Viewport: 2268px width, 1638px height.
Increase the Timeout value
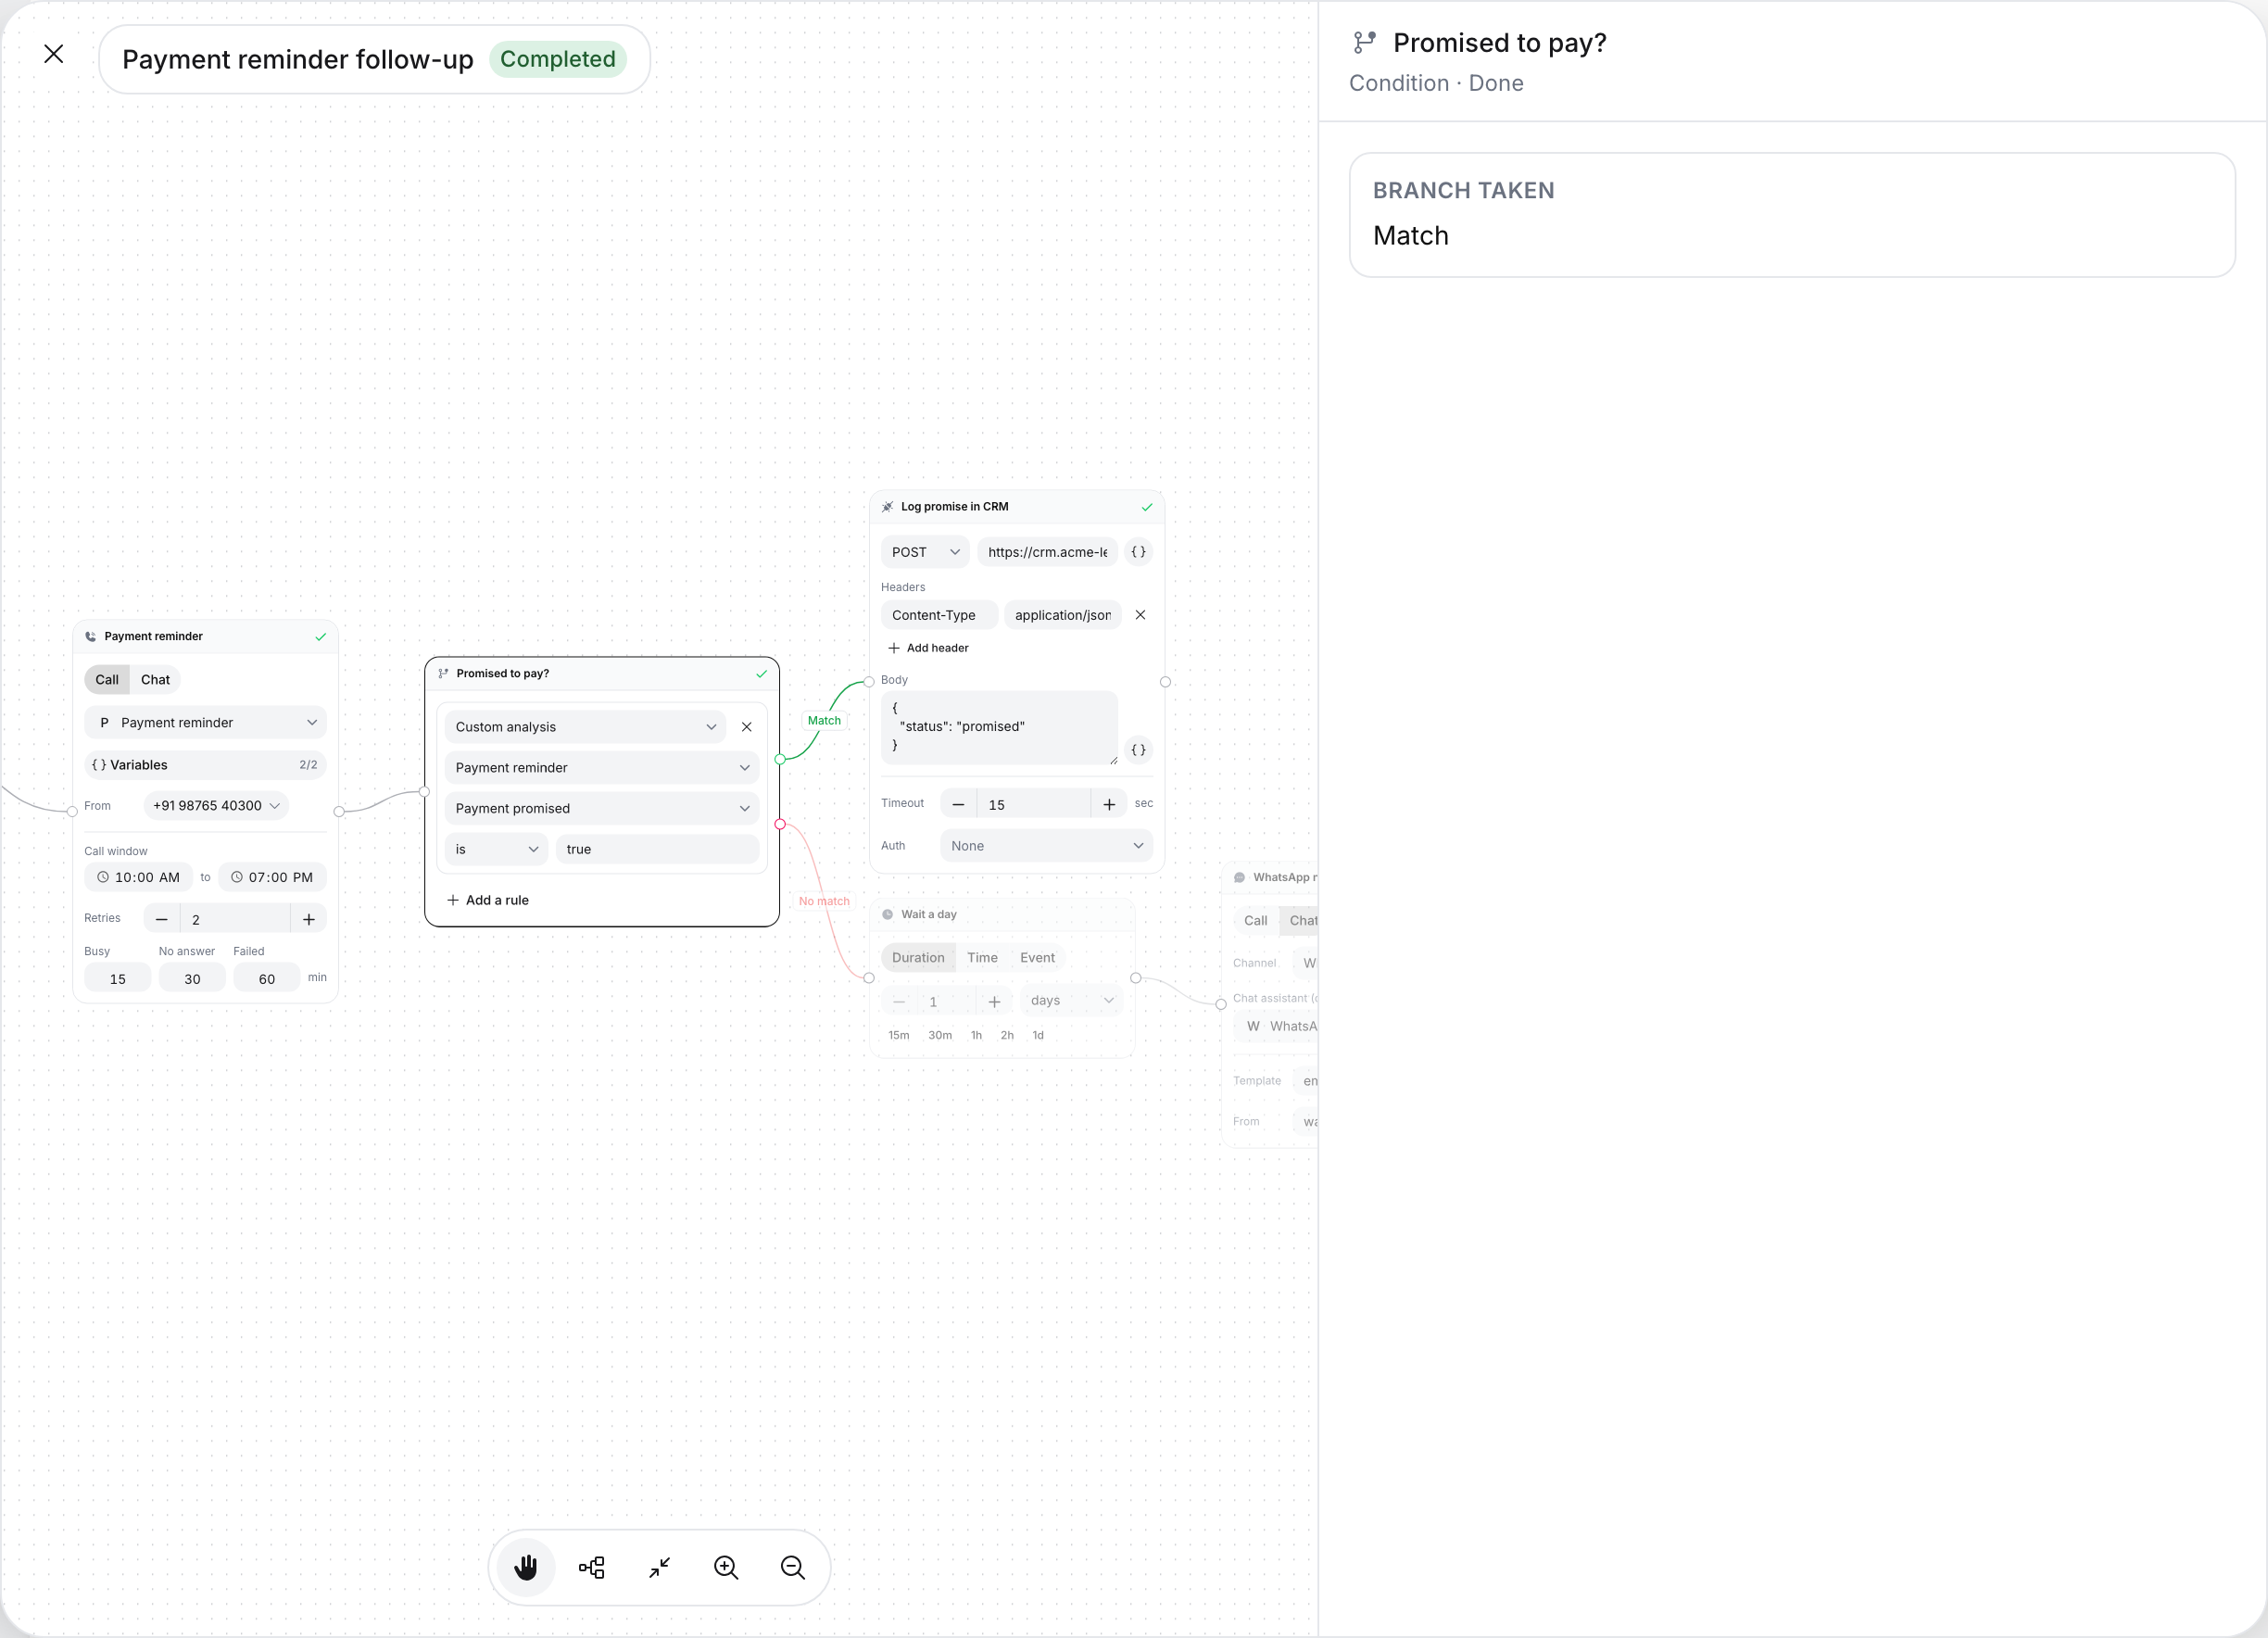tap(1109, 804)
